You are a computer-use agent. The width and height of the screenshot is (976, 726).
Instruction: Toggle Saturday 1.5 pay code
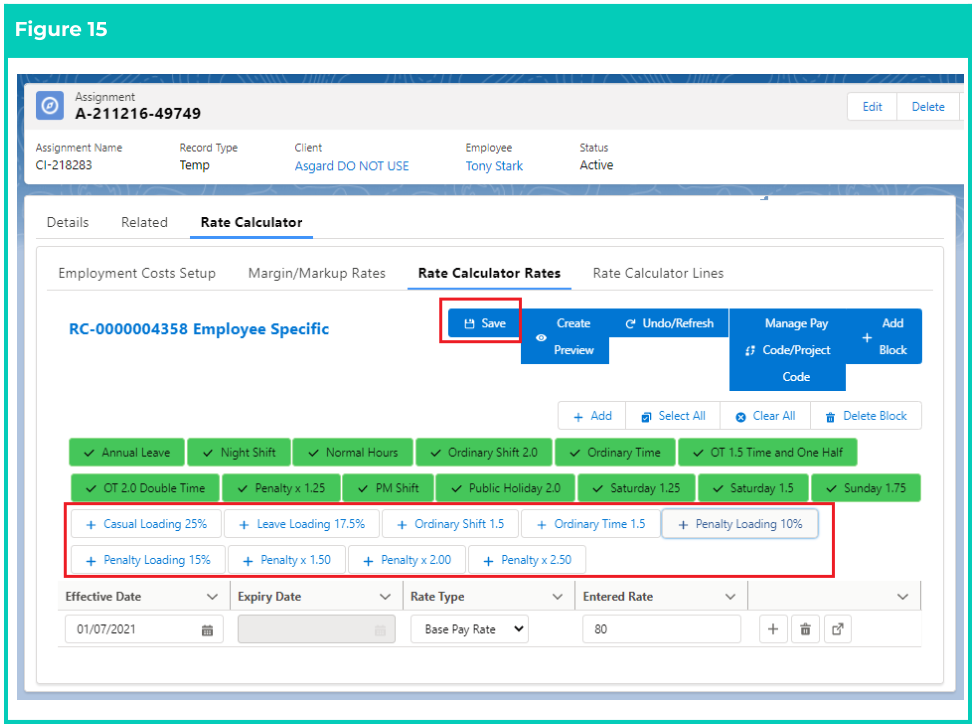coord(753,488)
